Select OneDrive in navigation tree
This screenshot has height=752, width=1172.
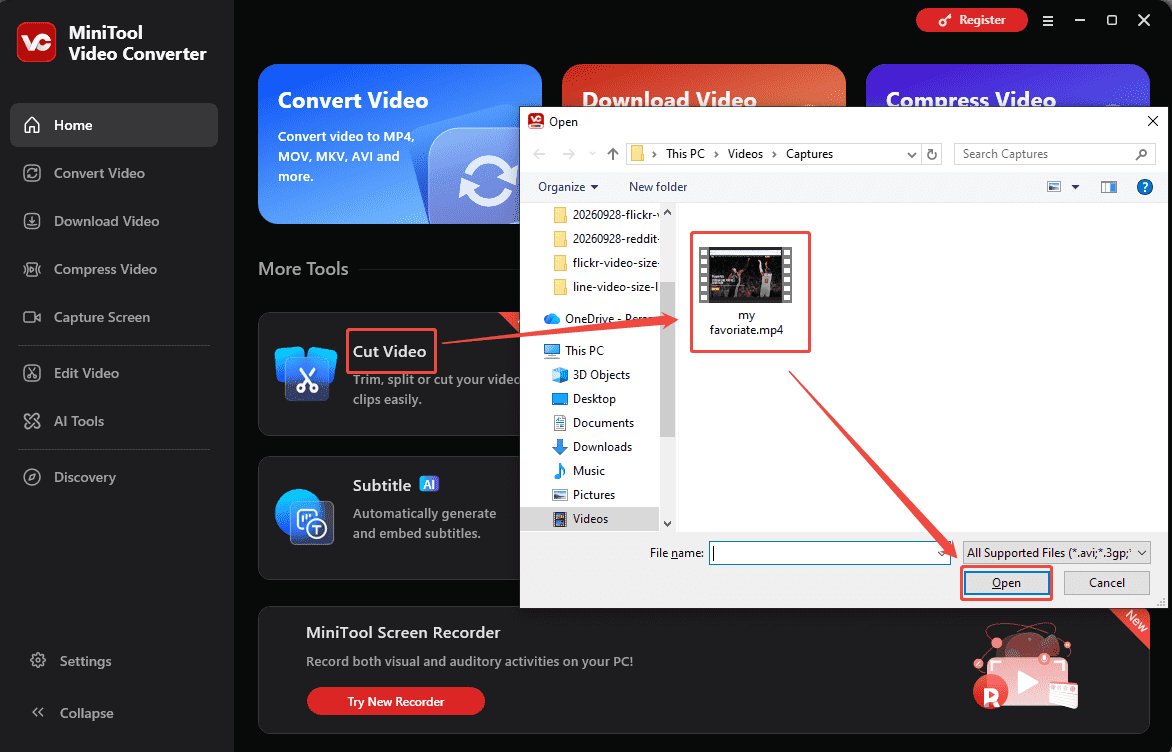pos(600,318)
